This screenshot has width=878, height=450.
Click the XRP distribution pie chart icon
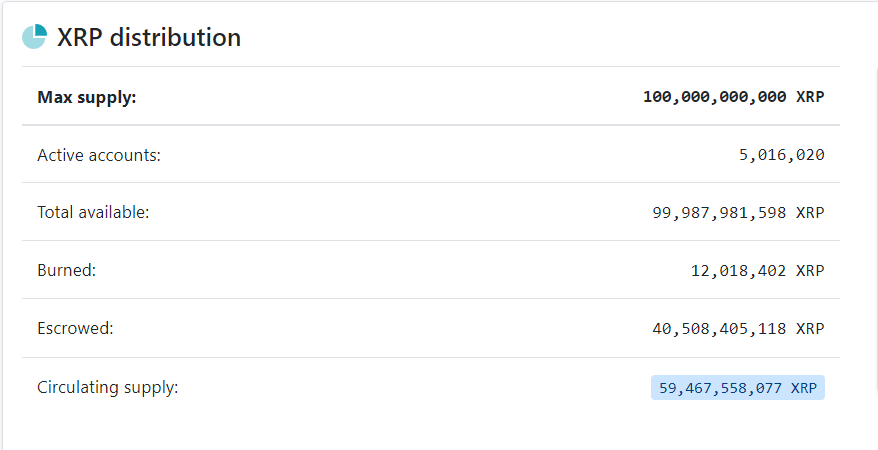[34, 36]
